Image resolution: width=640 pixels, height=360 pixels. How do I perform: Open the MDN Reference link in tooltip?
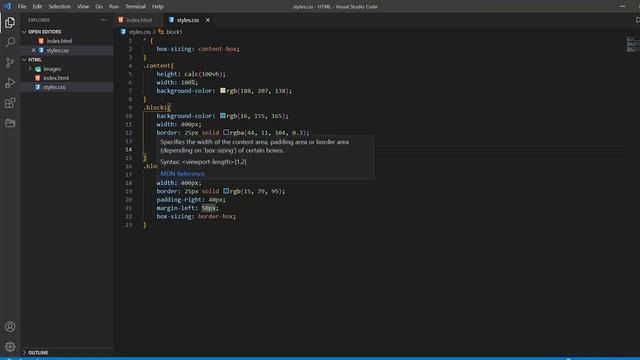click(182, 173)
